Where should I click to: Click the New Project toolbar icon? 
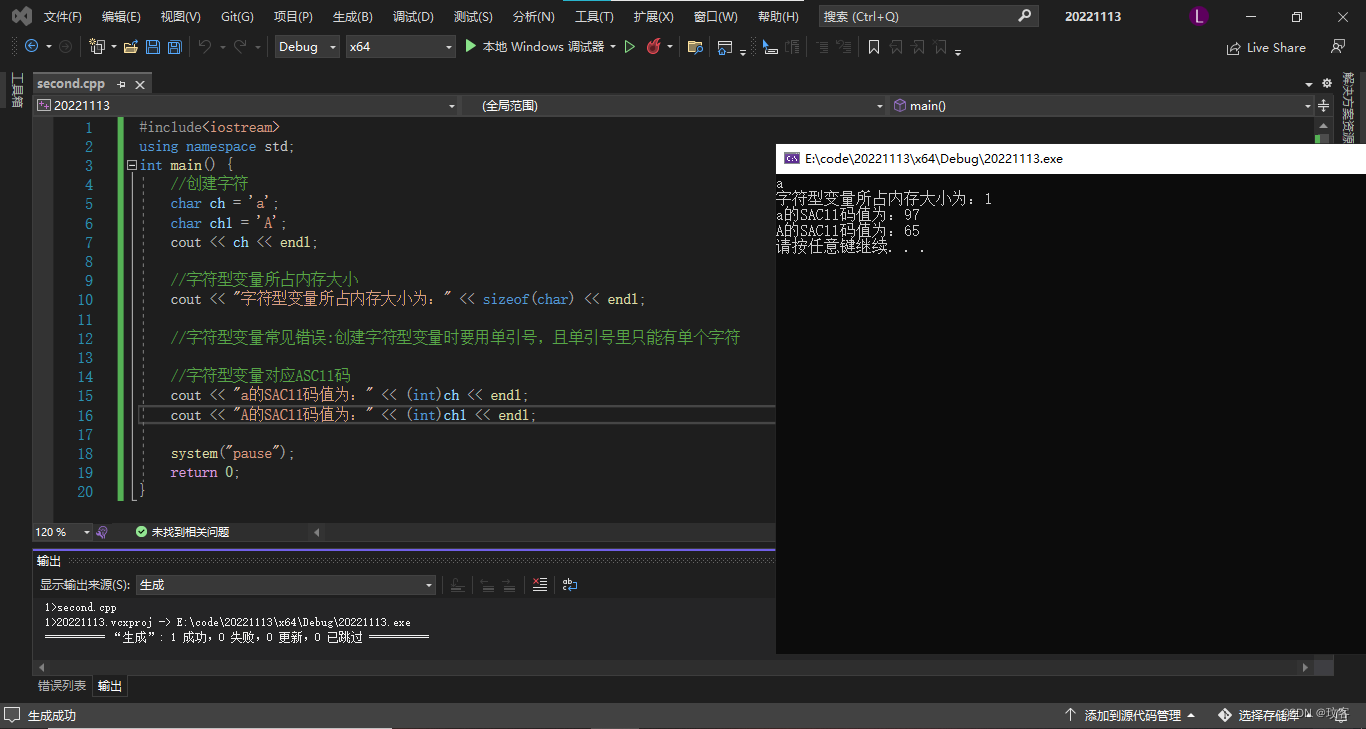click(98, 46)
